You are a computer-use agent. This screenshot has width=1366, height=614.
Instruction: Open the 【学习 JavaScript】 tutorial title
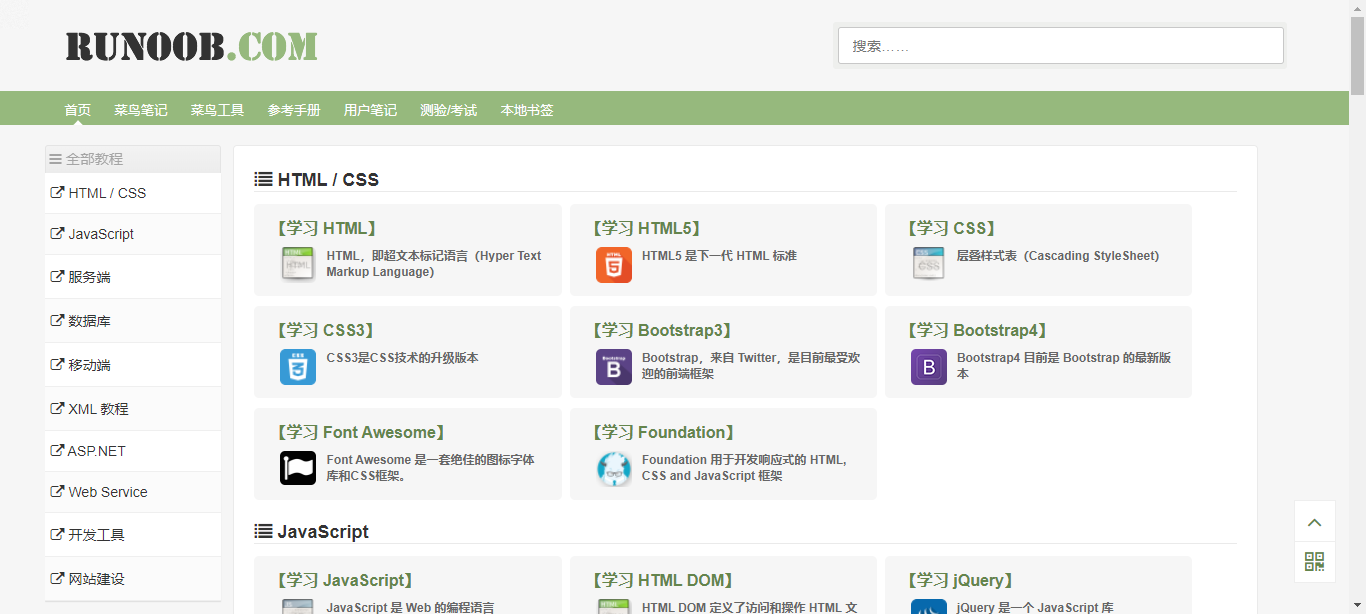[x=345, y=580]
